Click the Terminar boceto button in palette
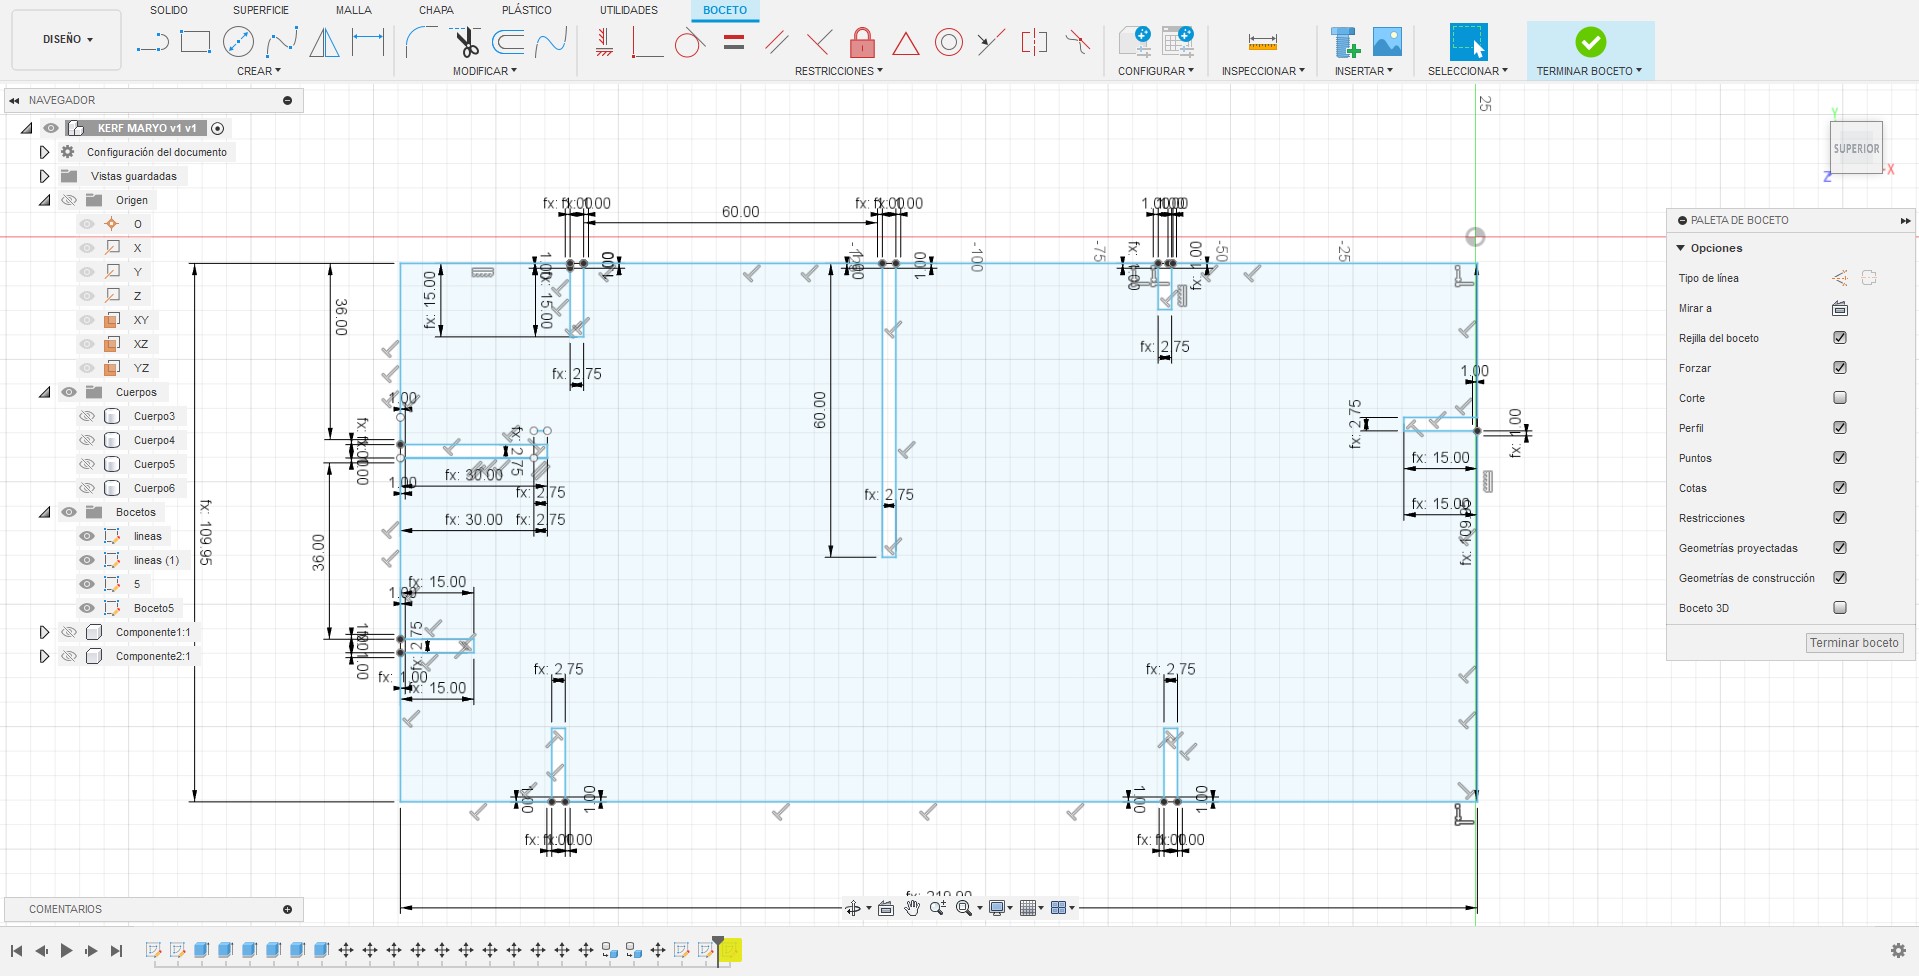Viewport: 1919px width, 976px height. point(1854,643)
